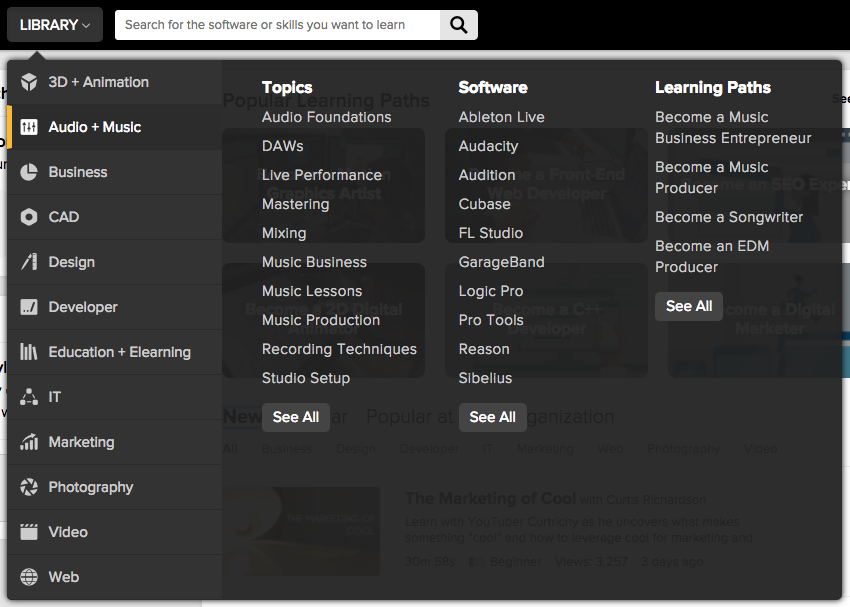Click the magnifying glass search button

pyautogui.click(x=459, y=25)
